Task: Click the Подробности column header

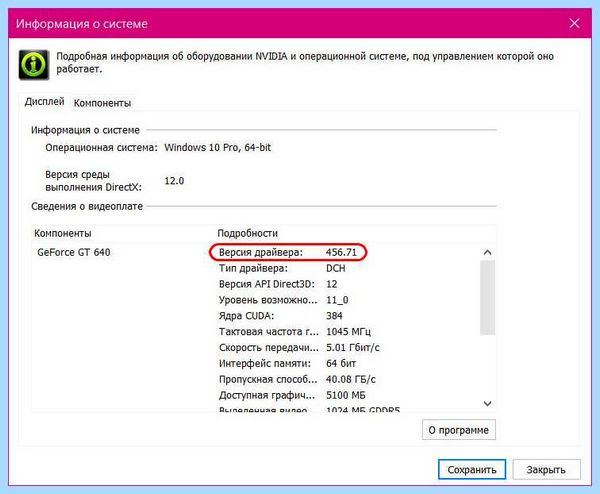Action: (248, 233)
